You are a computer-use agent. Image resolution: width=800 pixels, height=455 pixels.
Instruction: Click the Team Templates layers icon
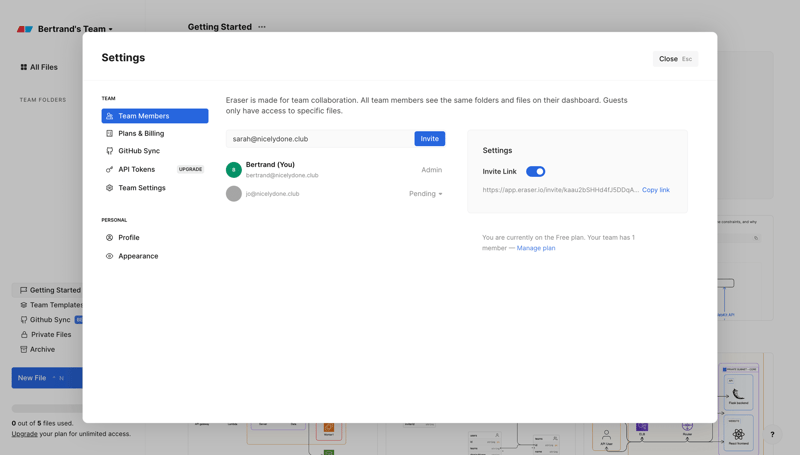click(23, 305)
